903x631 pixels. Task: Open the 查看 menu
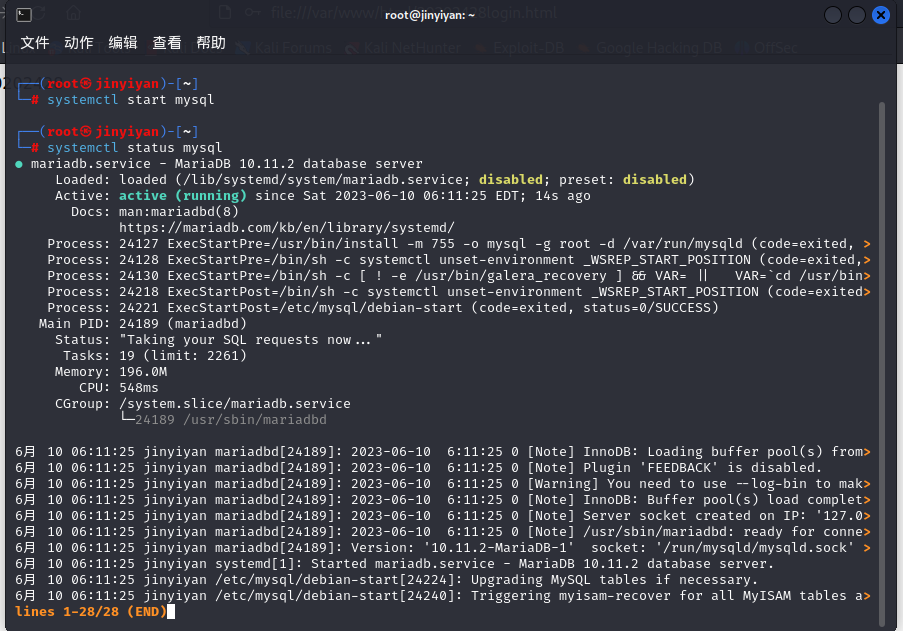coord(166,43)
